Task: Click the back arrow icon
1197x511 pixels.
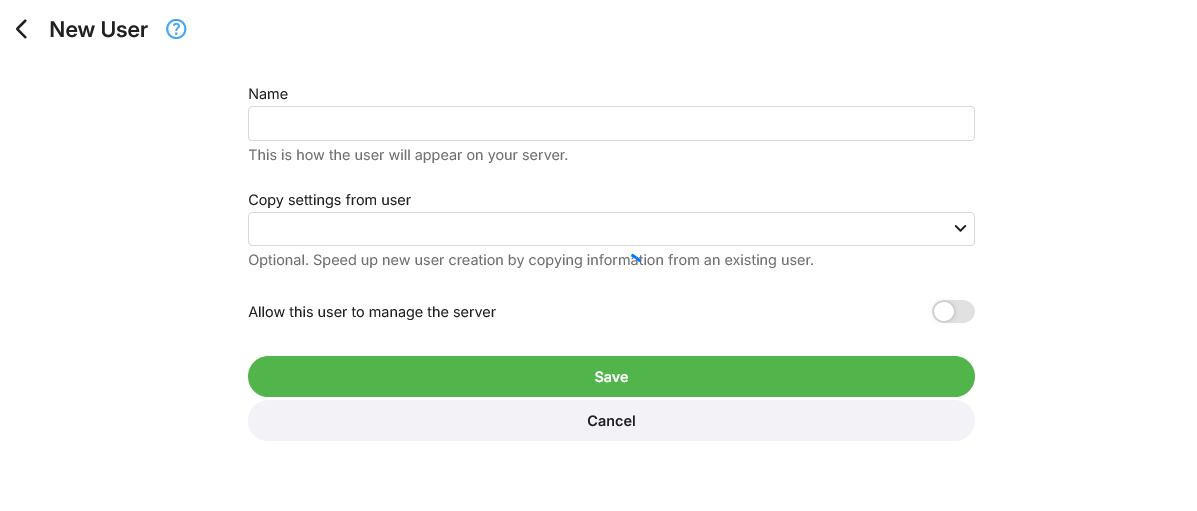Action: point(22,30)
